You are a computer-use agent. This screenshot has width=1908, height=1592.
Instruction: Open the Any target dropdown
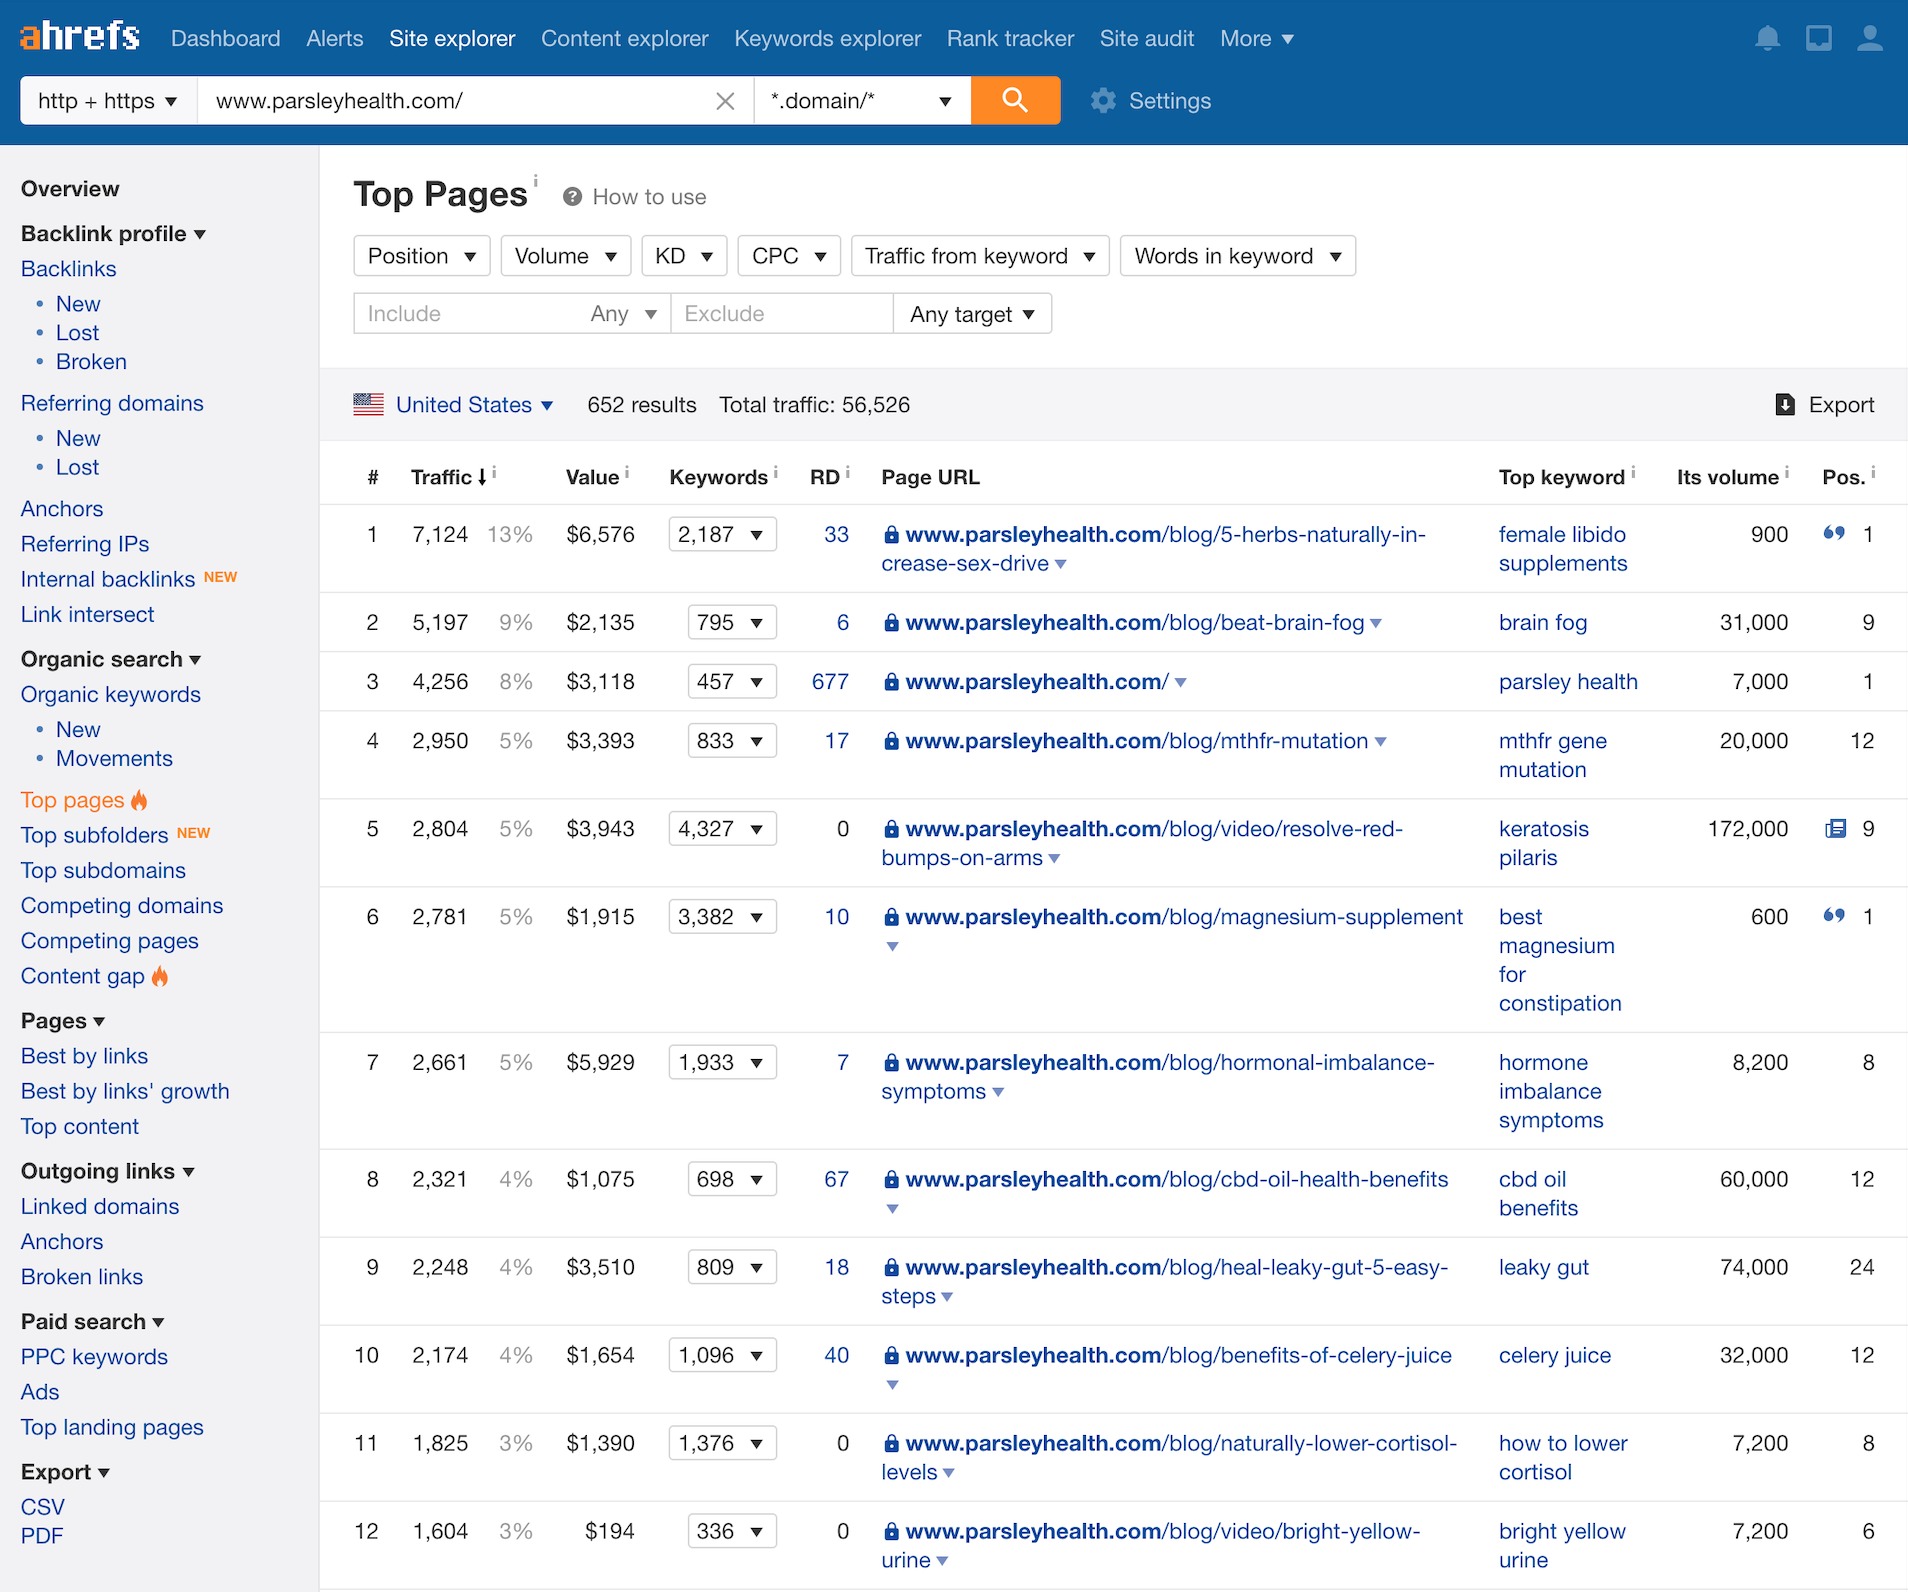(x=972, y=314)
